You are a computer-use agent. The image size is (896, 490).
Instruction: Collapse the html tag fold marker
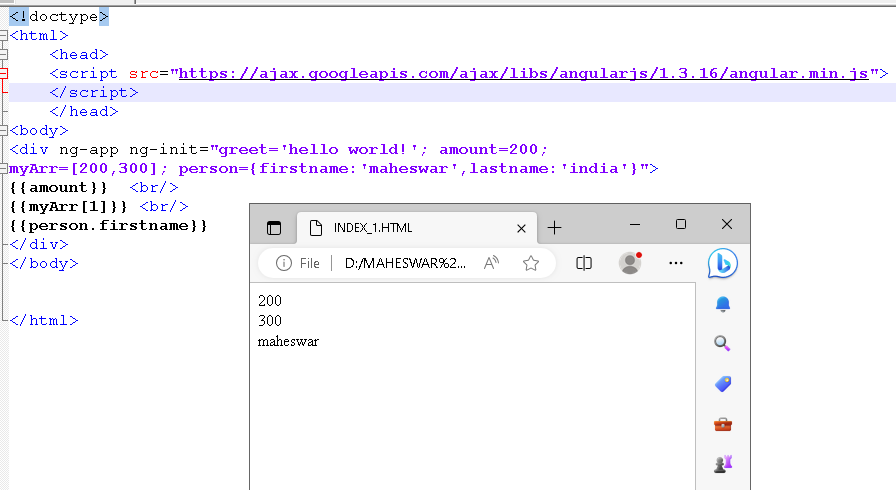click(4, 35)
